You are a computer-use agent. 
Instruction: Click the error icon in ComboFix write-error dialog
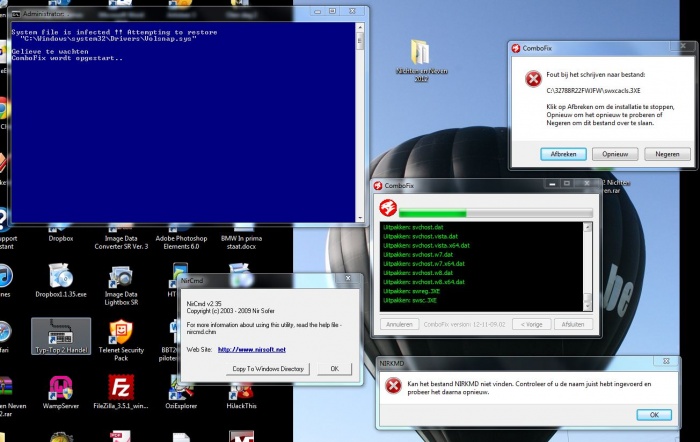533,79
